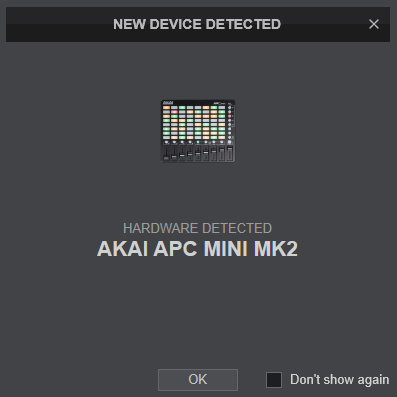Click the red round side button on the controller image

click(229, 116)
